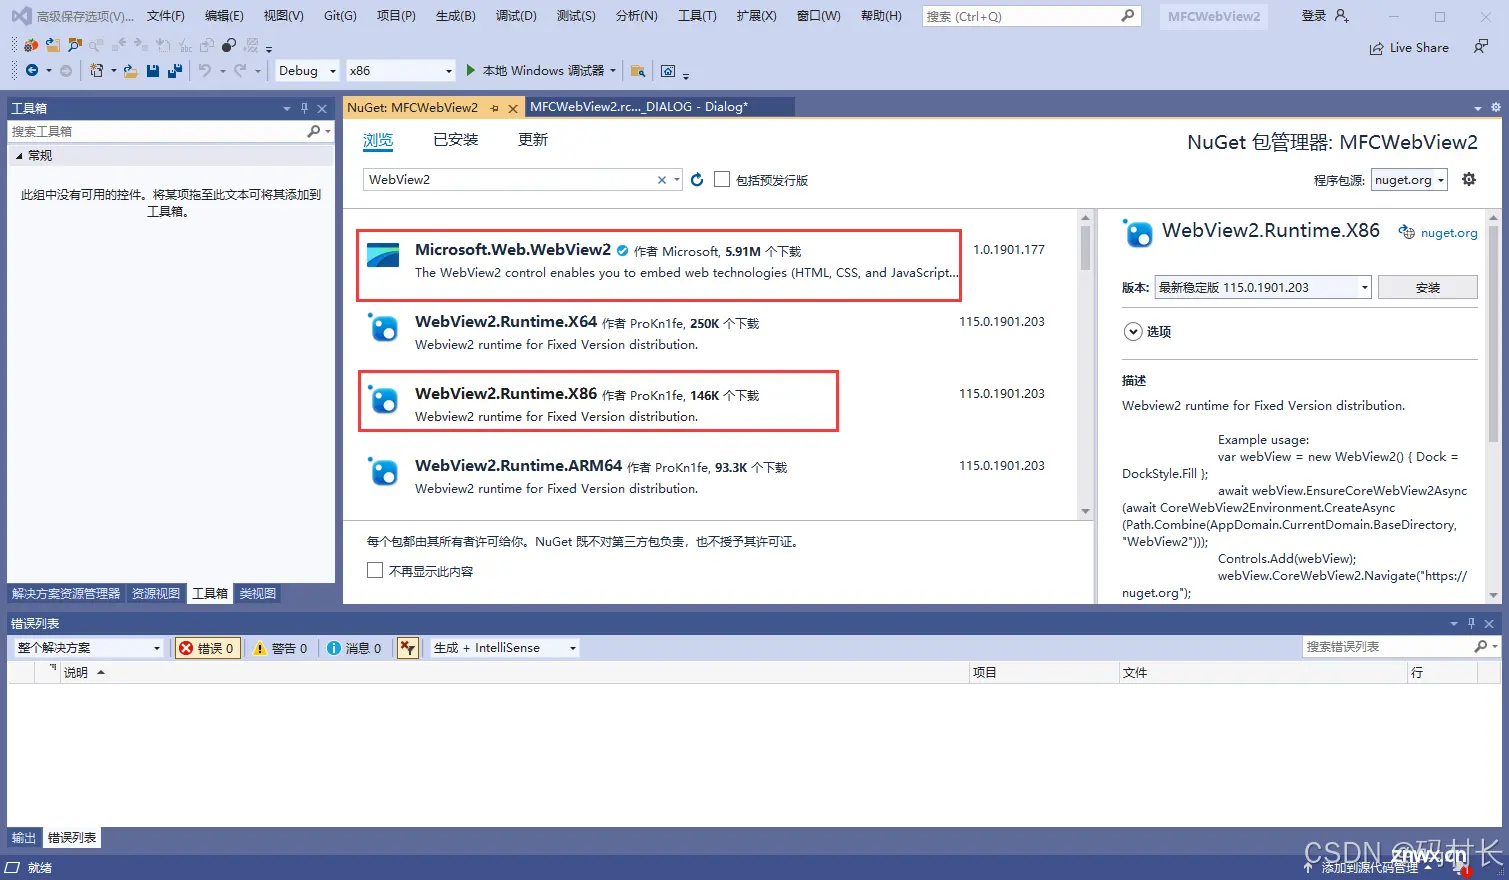
Task: Check the 不再显示此内容 checkbox
Action: pos(375,570)
